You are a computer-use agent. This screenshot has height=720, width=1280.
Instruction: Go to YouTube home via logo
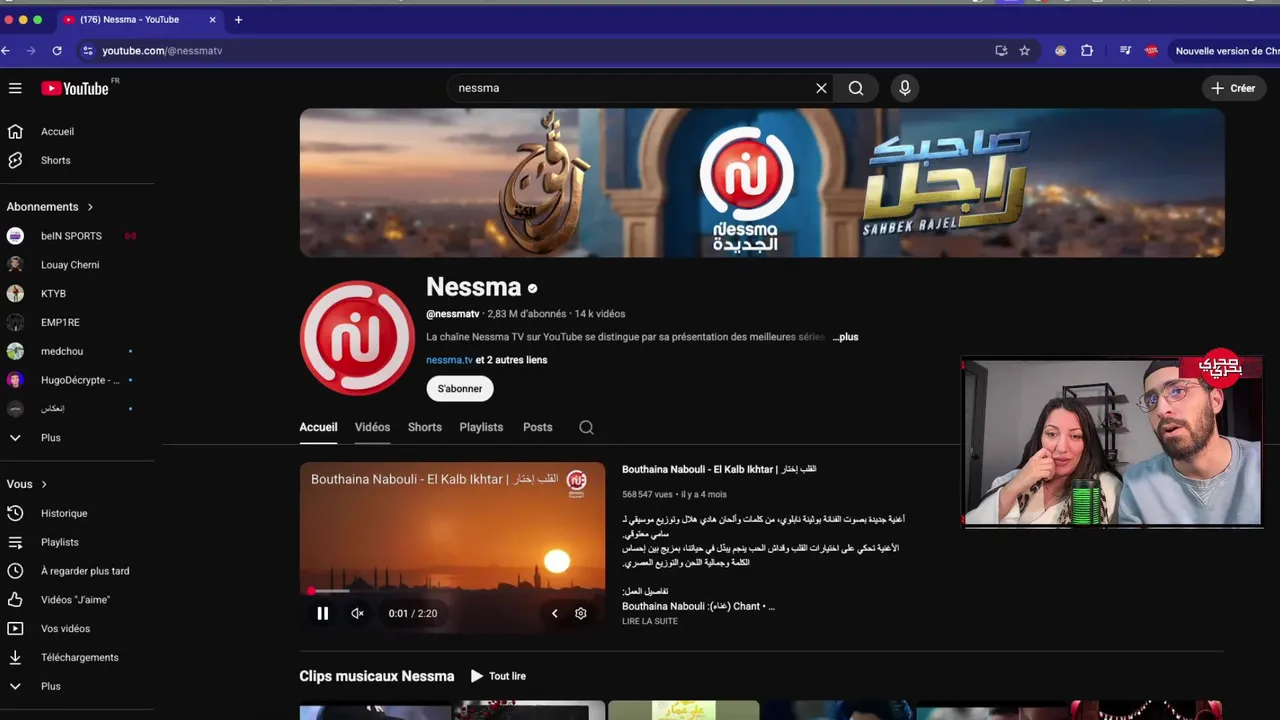click(75, 88)
